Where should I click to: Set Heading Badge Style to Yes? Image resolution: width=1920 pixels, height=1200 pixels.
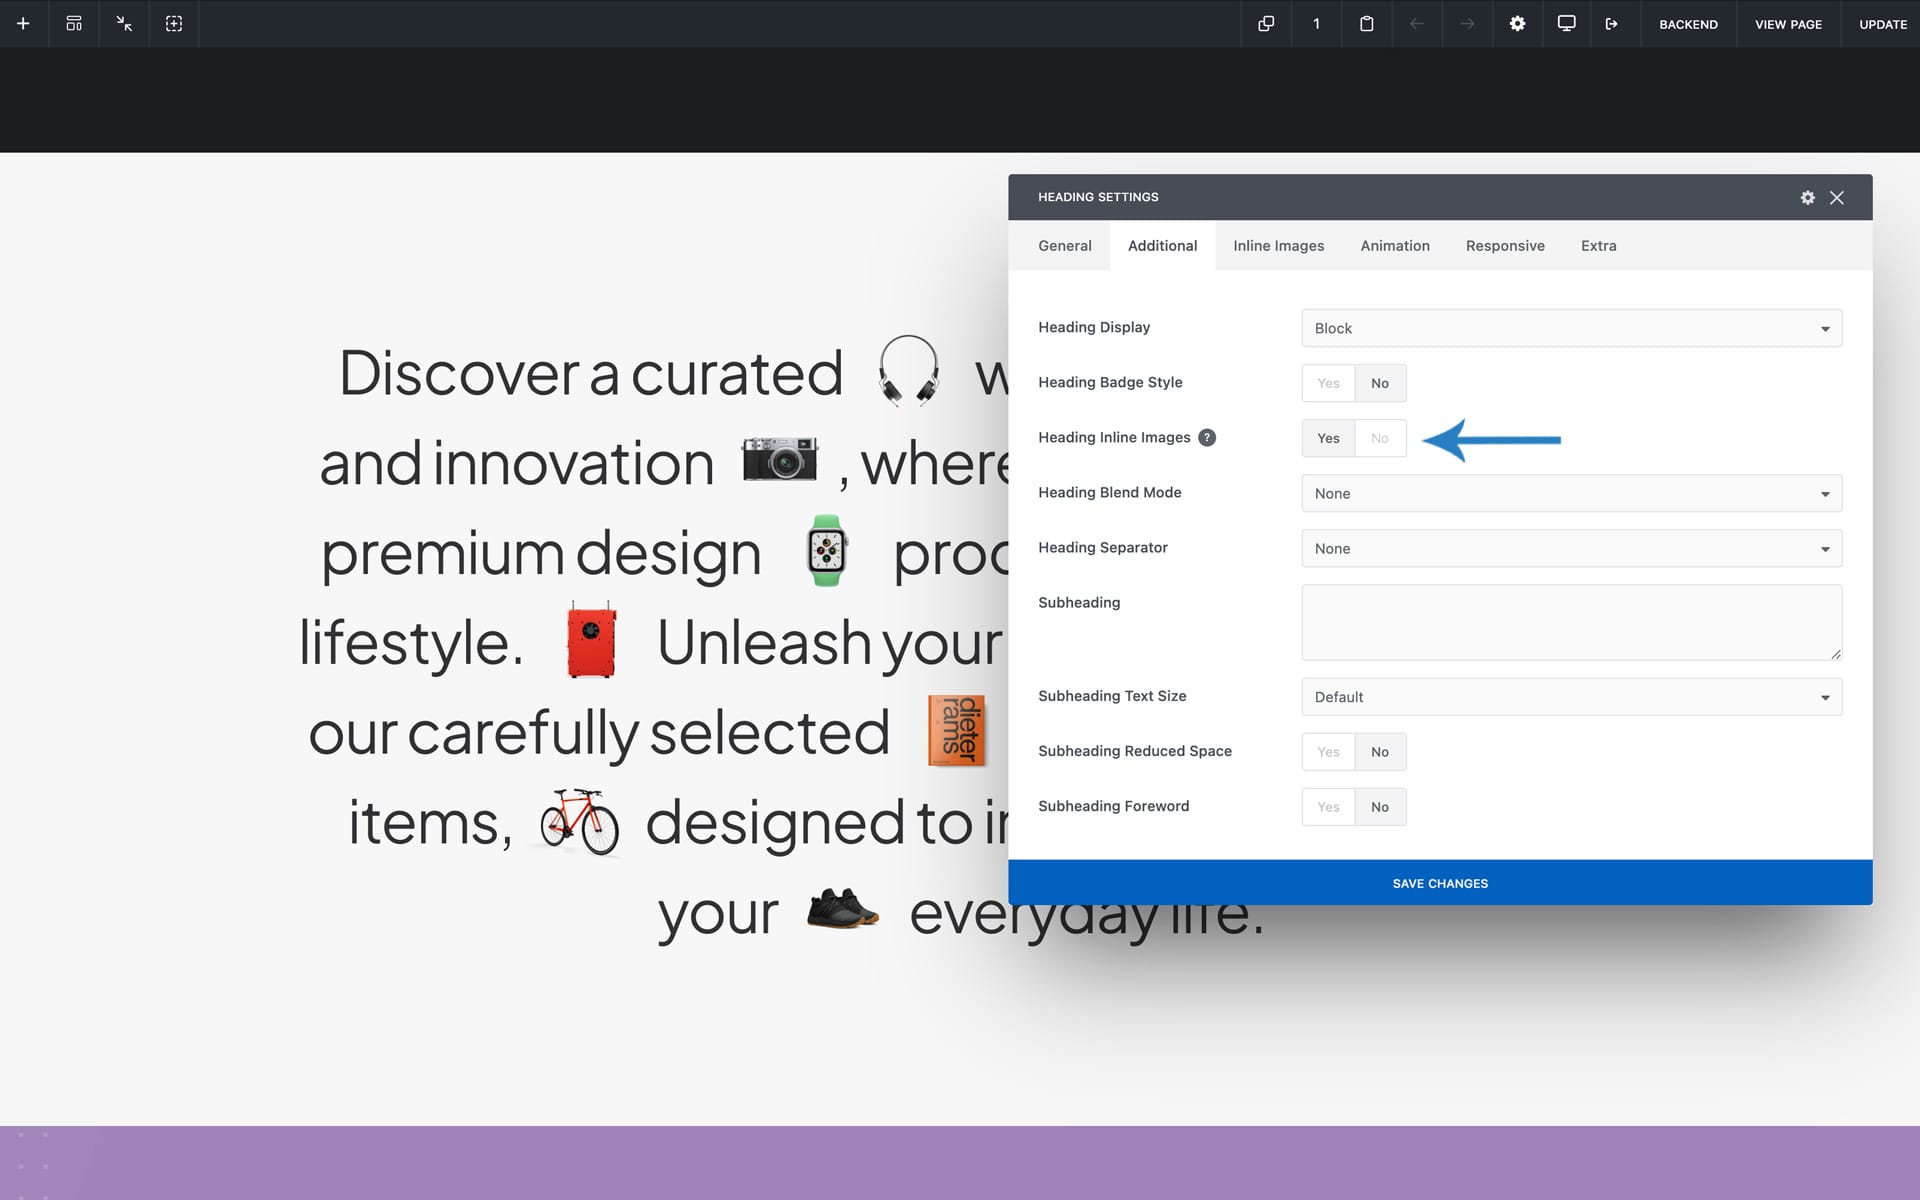click(x=1328, y=383)
